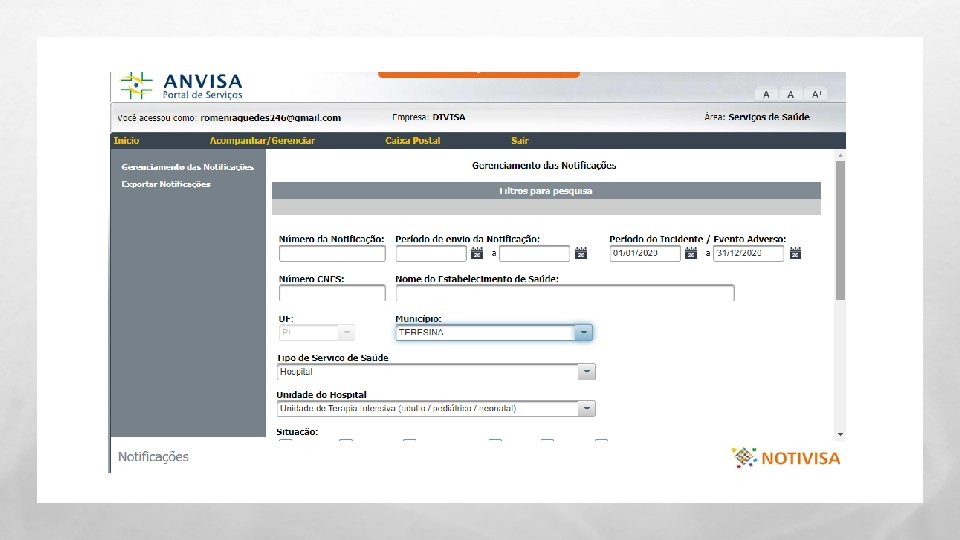Click the Notificações footer label

153,457
